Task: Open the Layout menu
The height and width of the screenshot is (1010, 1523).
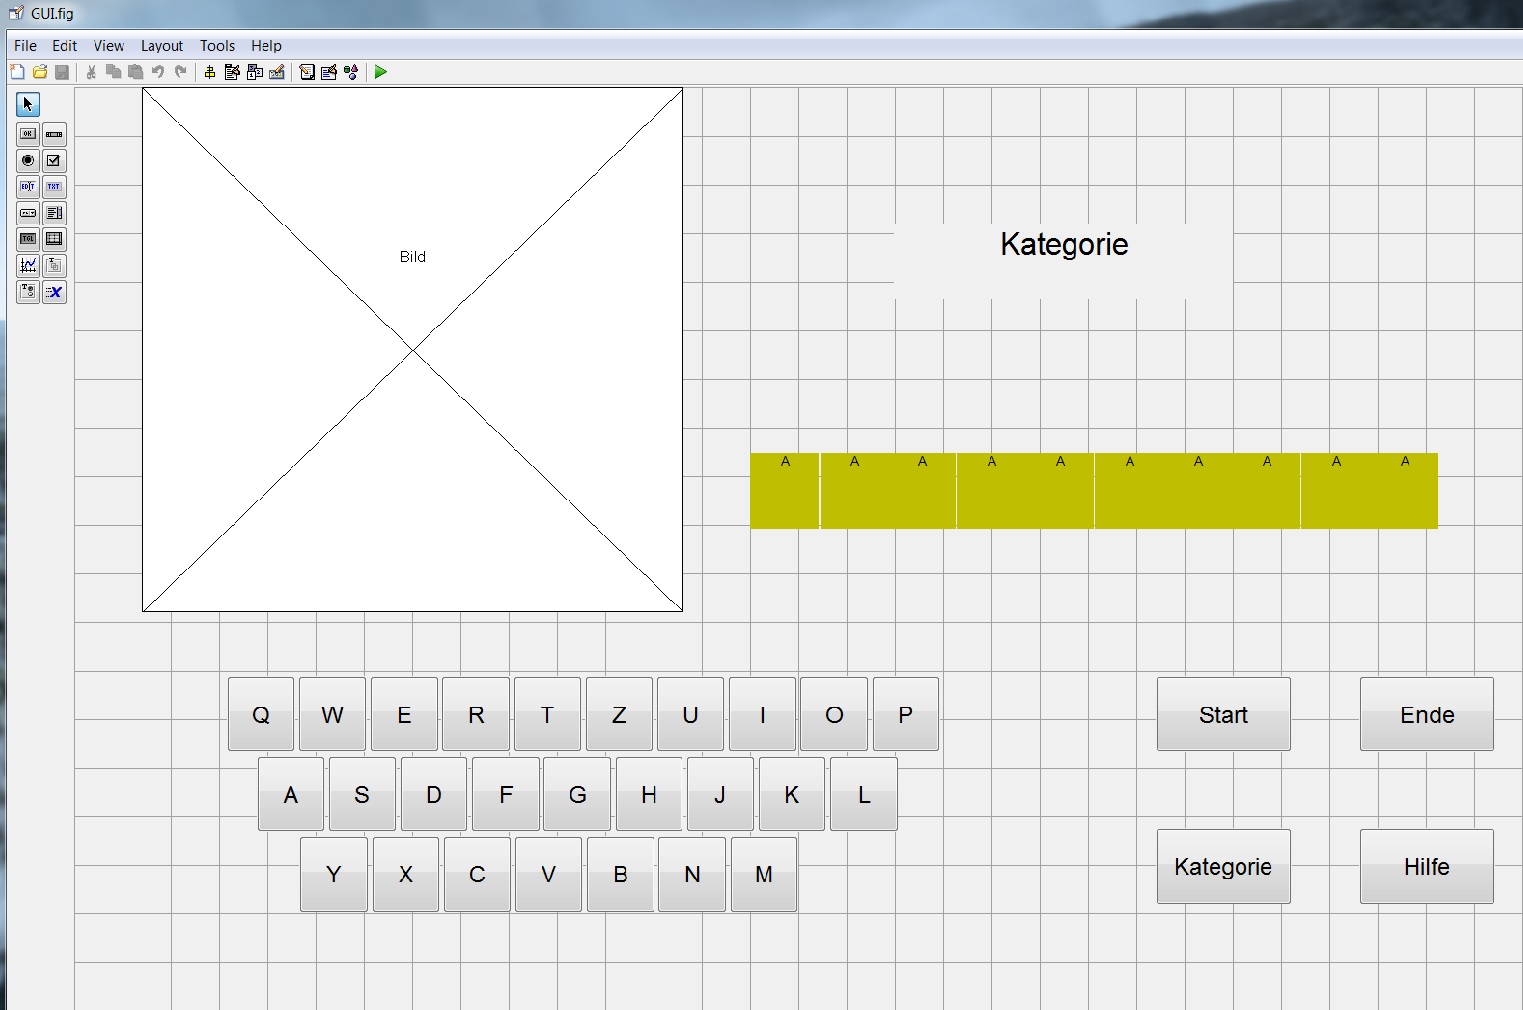Action: click(161, 46)
